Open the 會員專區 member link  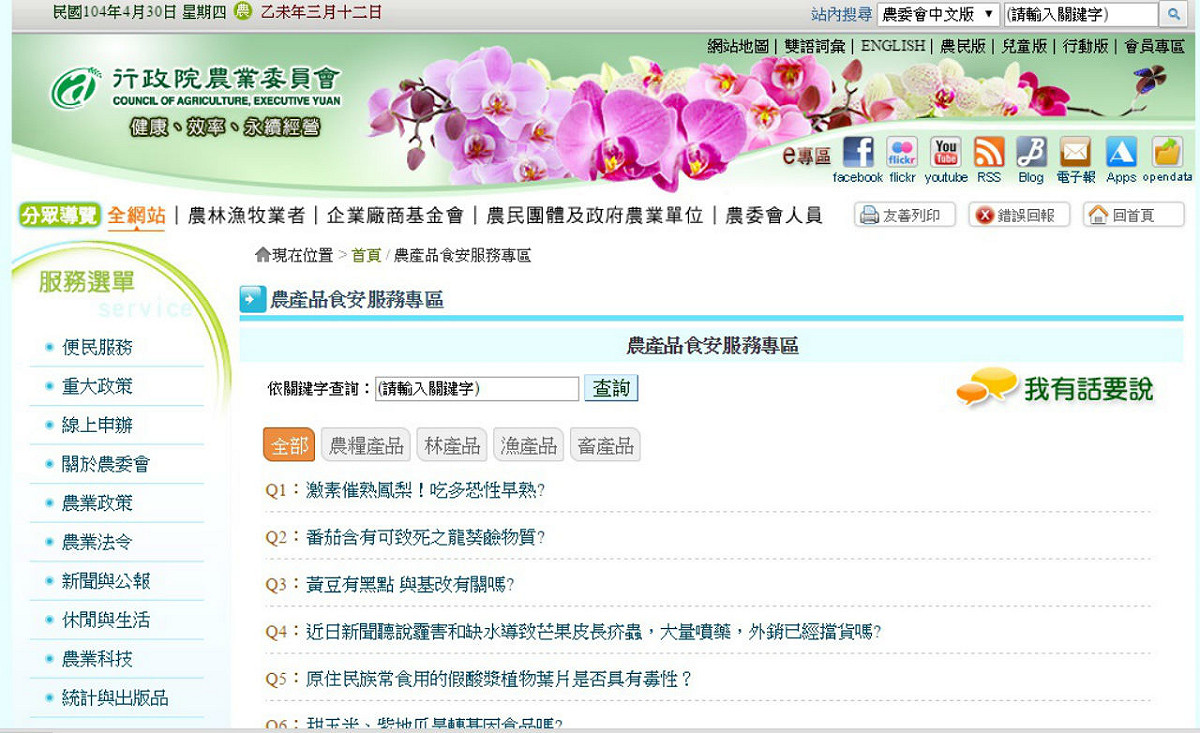pos(1154,46)
